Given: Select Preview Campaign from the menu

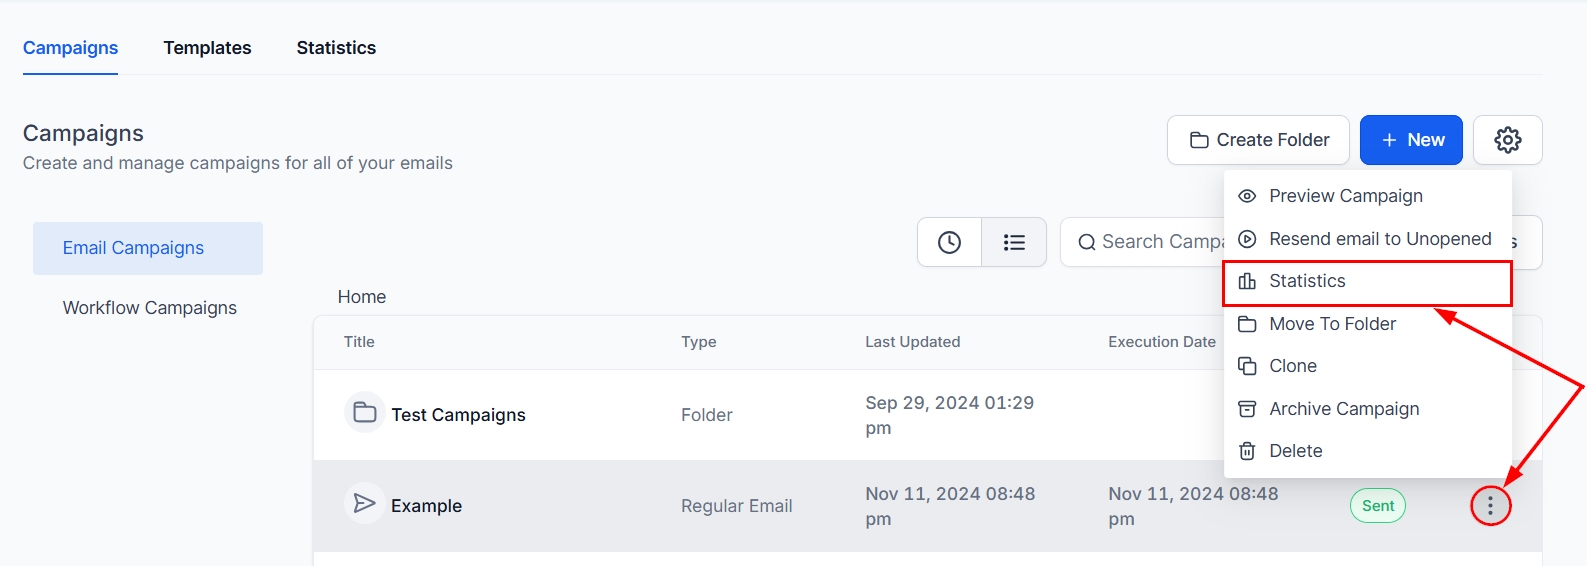Looking at the screenshot, I should point(1345,196).
